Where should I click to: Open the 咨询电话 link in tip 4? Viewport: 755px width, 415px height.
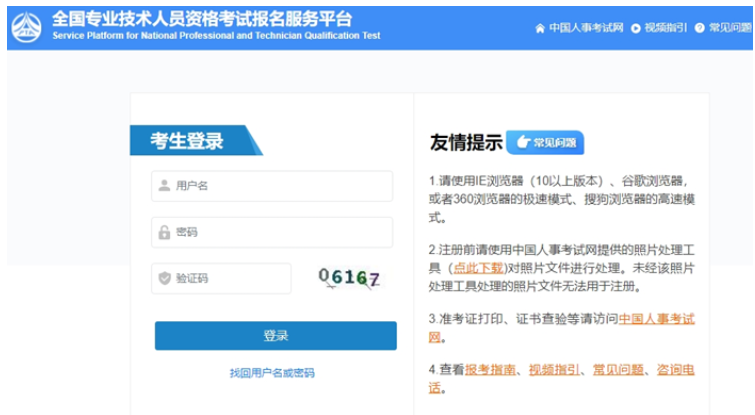pos(674,369)
